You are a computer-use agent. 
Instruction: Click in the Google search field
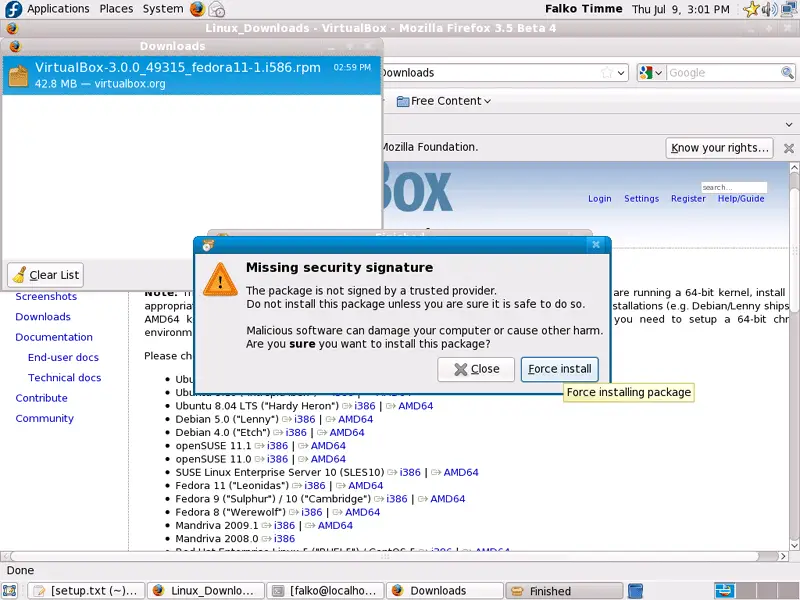723,73
